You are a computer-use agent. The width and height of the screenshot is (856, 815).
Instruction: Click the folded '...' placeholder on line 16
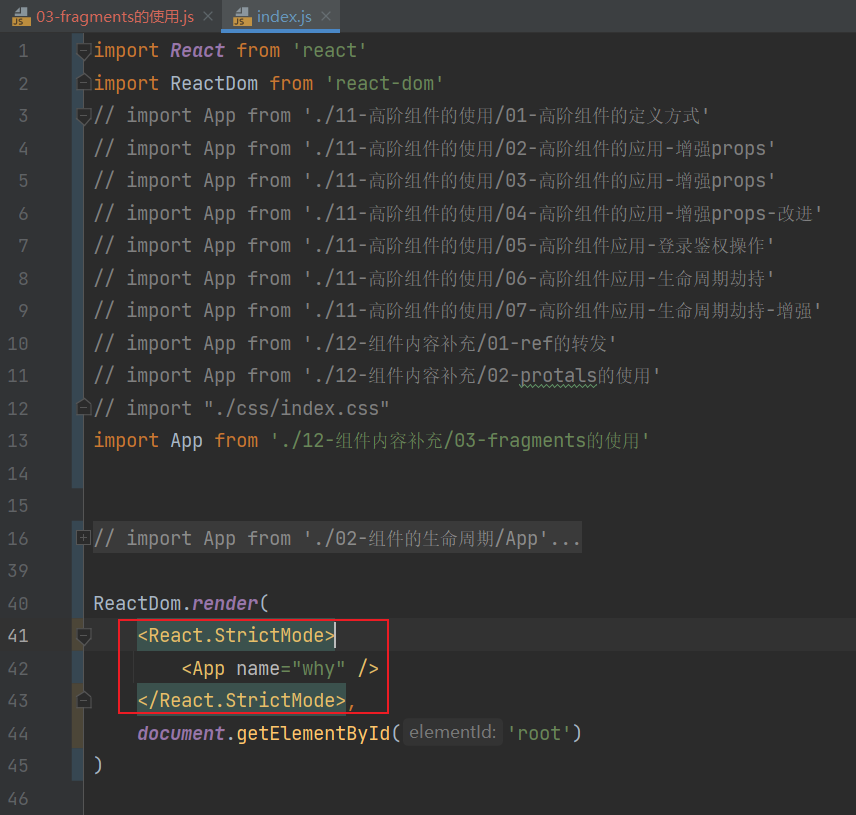pos(565,539)
